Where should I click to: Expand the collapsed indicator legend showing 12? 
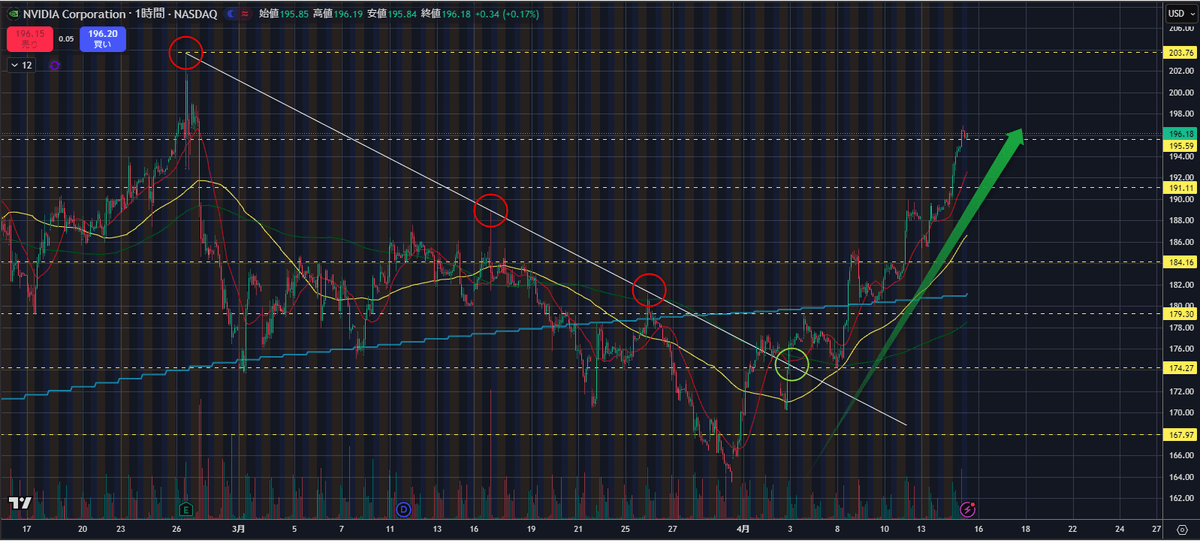(x=21, y=65)
